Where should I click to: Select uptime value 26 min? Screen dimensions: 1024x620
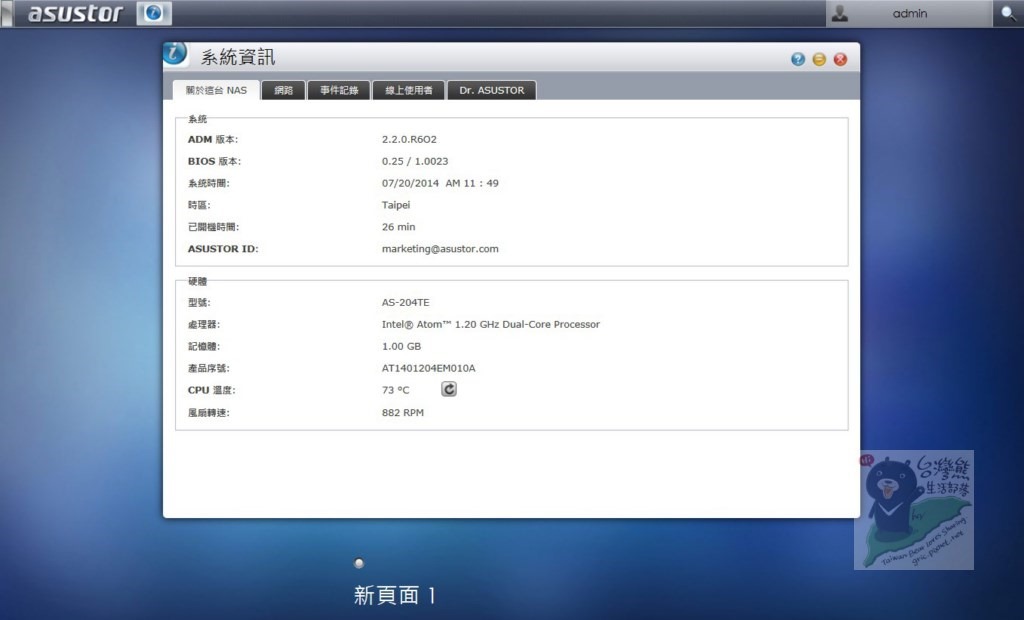pyautogui.click(x=398, y=227)
